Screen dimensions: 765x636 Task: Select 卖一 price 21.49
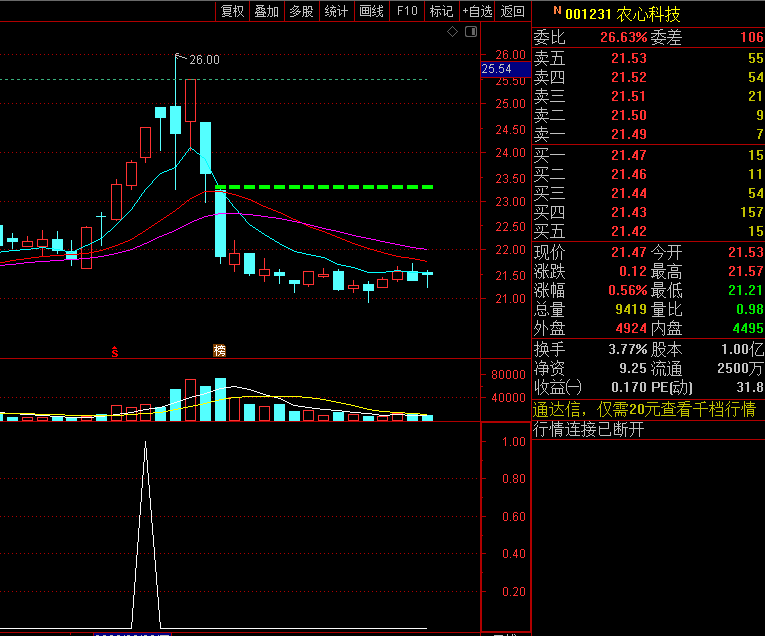coord(629,135)
